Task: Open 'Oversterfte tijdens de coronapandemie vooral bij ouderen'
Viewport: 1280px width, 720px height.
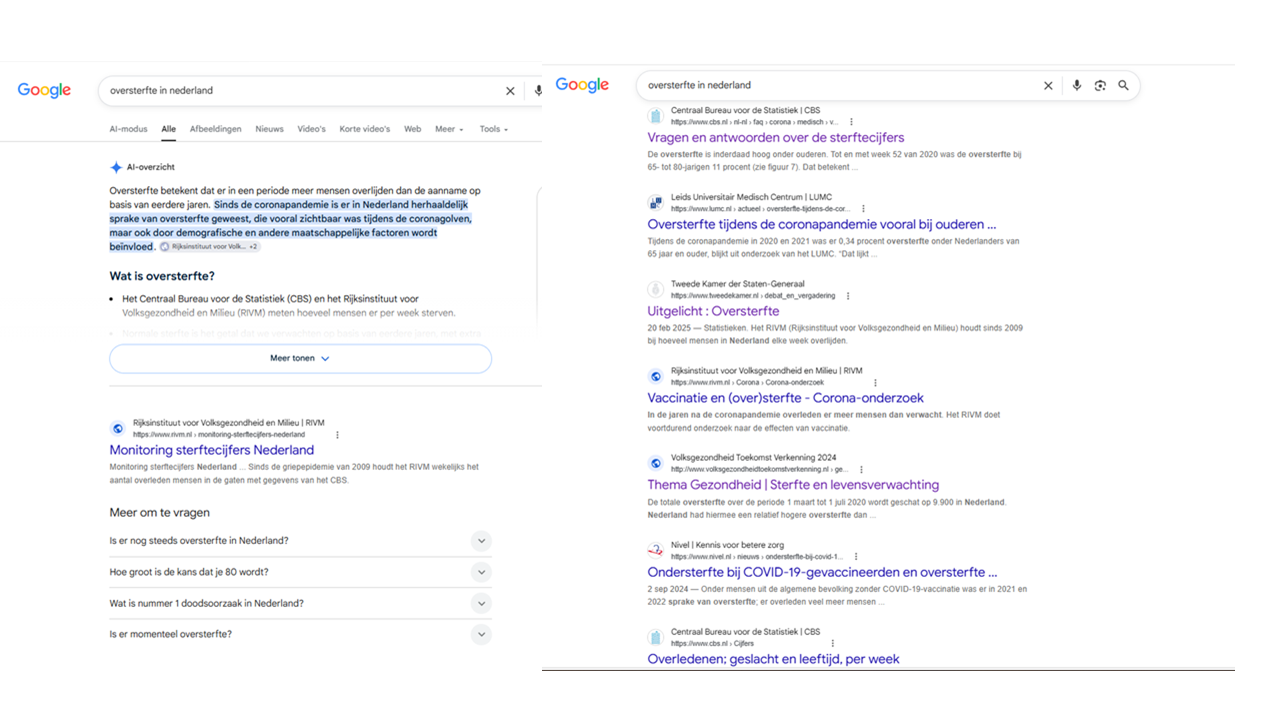Action: pyautogui.click(x=822, y=225)
